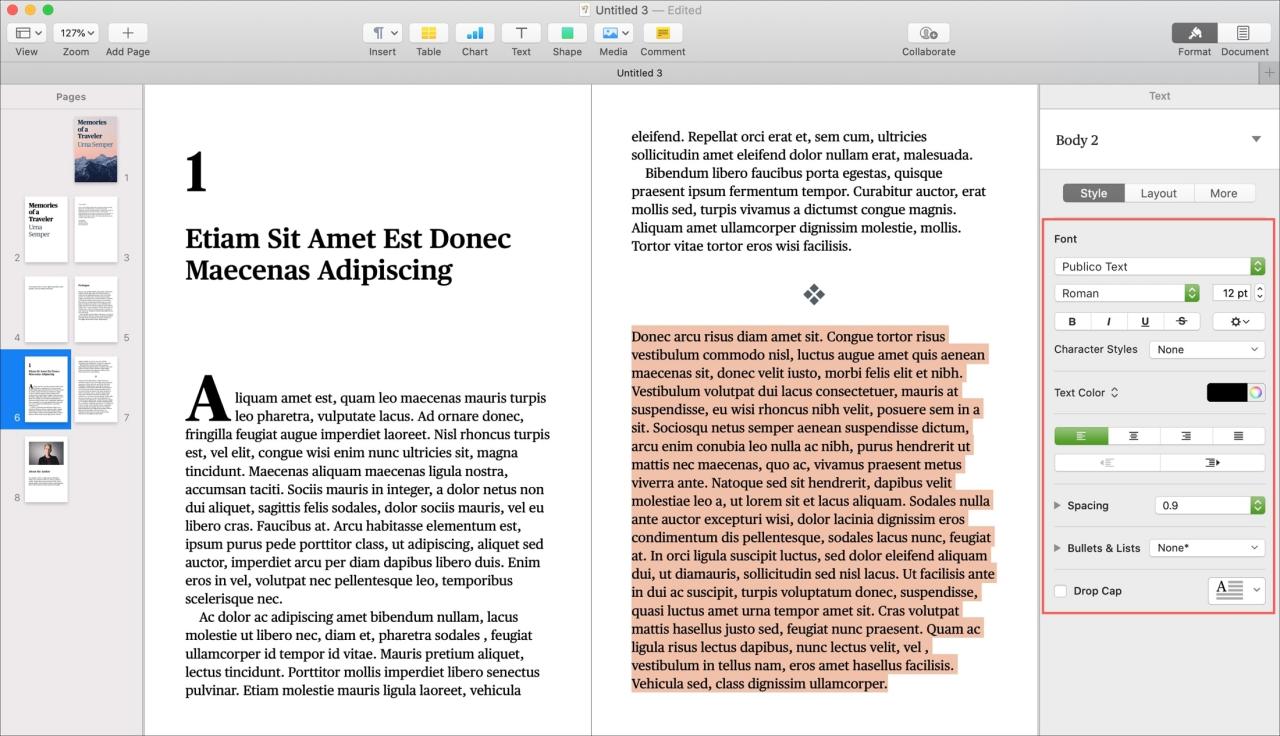Select page 3 thumbnail
Image resolution: width=1280 pixels, height=736 pixels.
click(x=96, y=229)
